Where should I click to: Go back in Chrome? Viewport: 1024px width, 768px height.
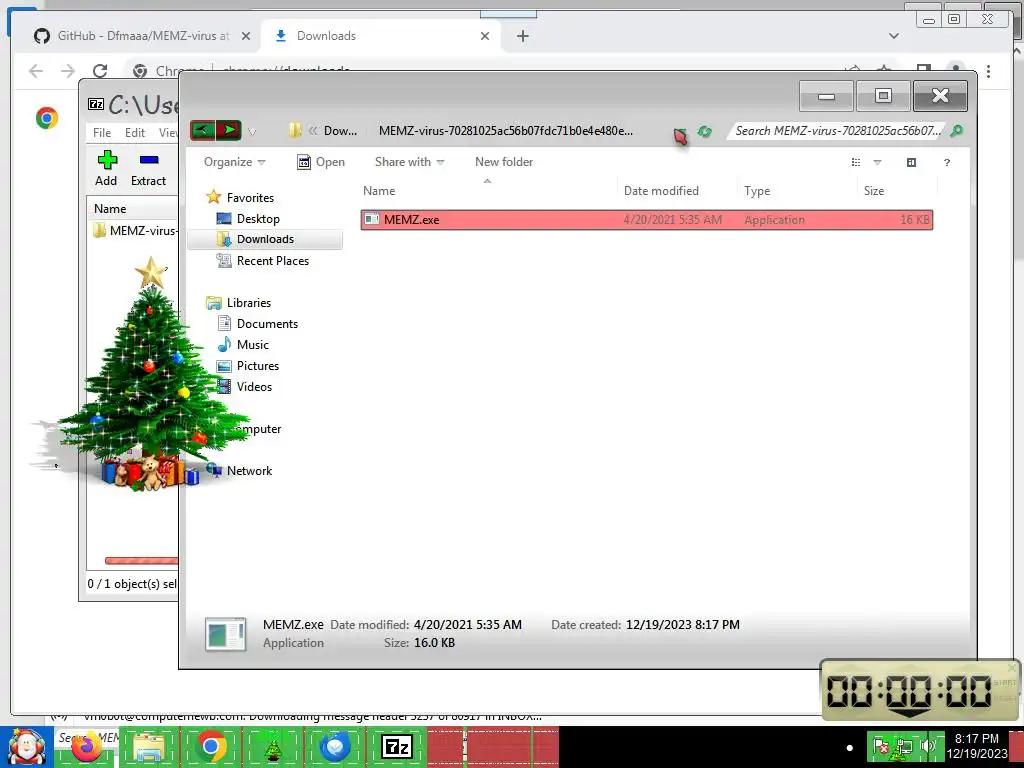pyautogui.click(x=36, y=71)
